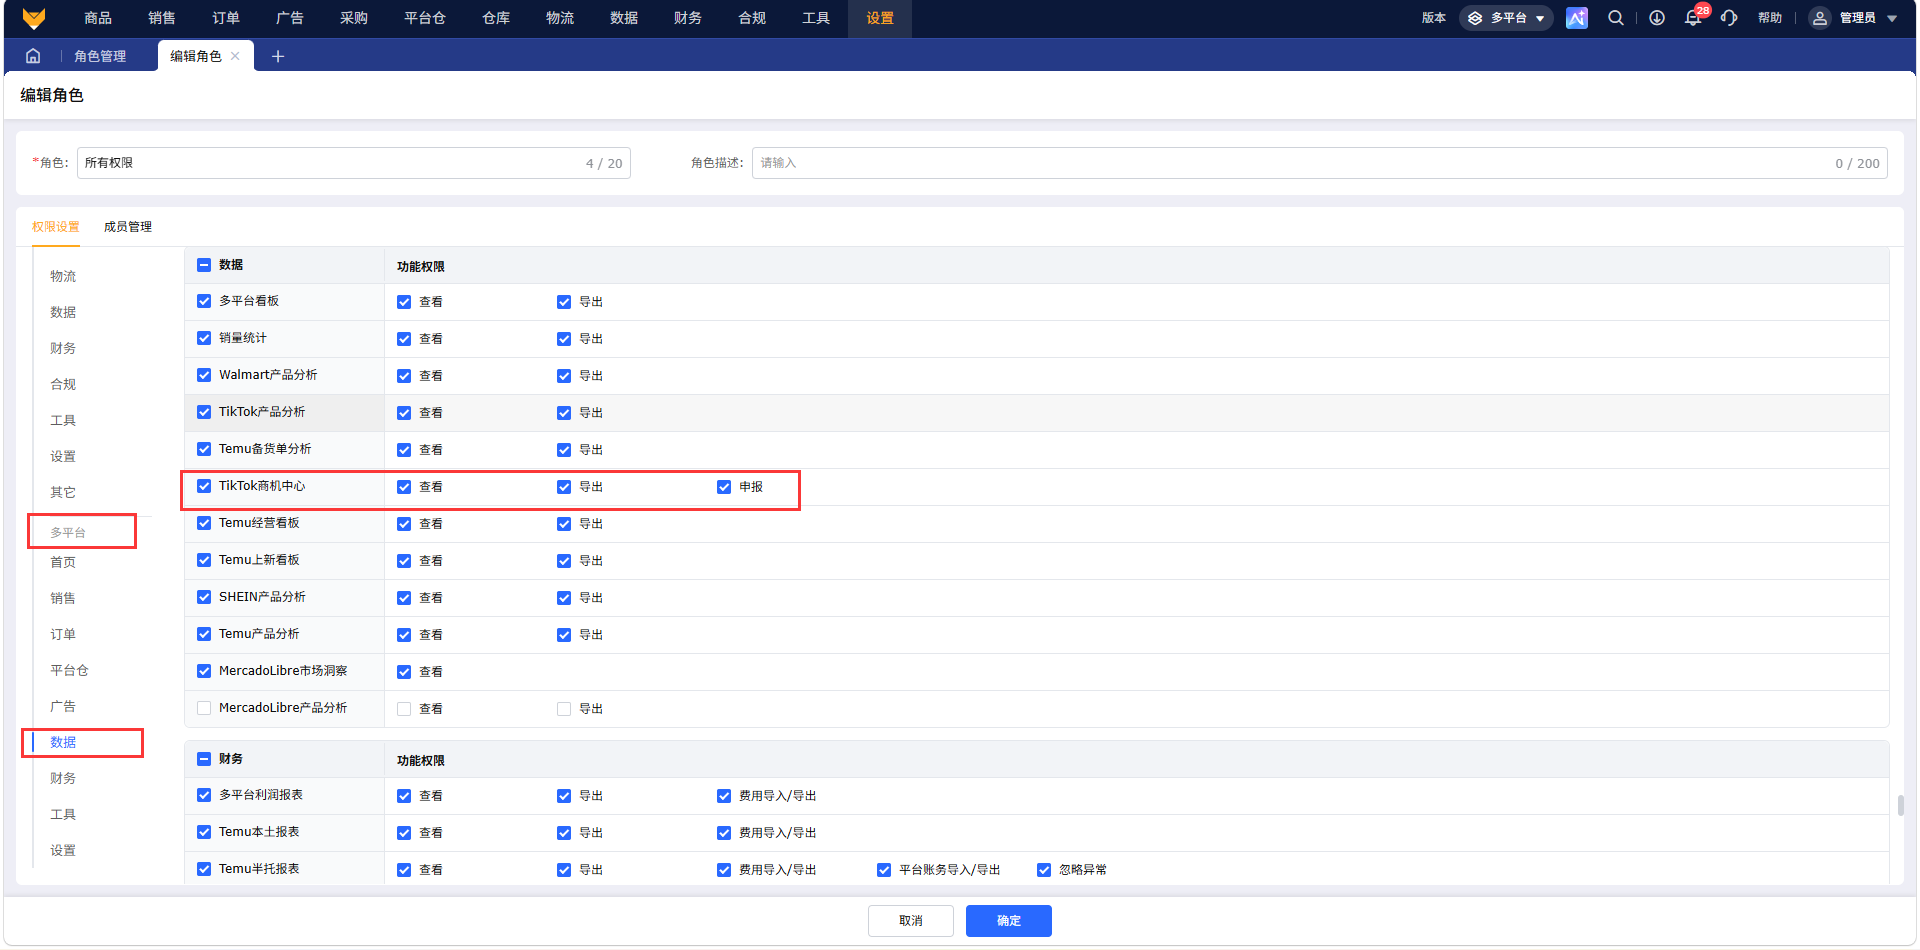Toggle the 财务 group header checkbox
The height and width of the screenshot is (950, 1920).
[204, 759]
